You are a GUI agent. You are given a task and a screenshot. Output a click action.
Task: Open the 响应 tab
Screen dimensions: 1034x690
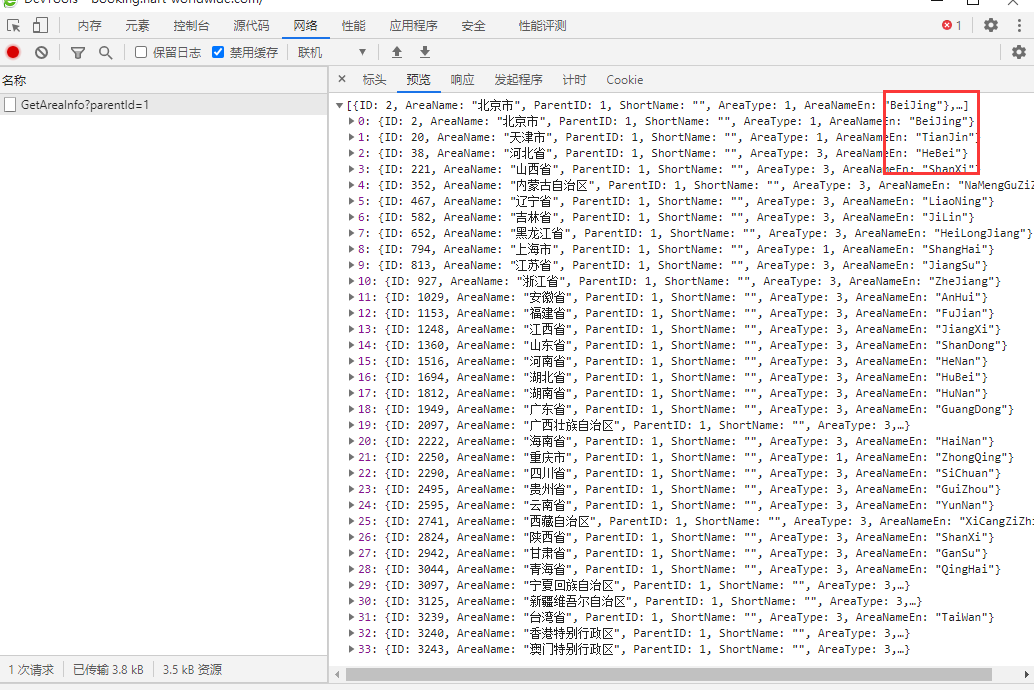pos(462,80)
